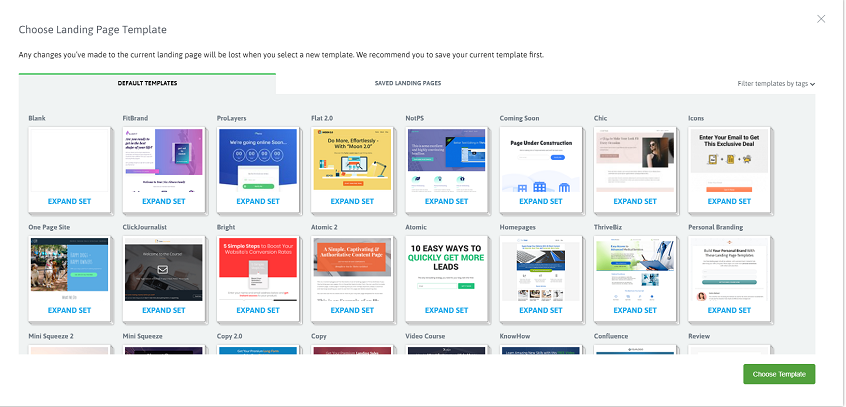This screenshot has width=846, height=407.
Task: Click the Copy 2.0 set label
Action: [x=229, y=336]
